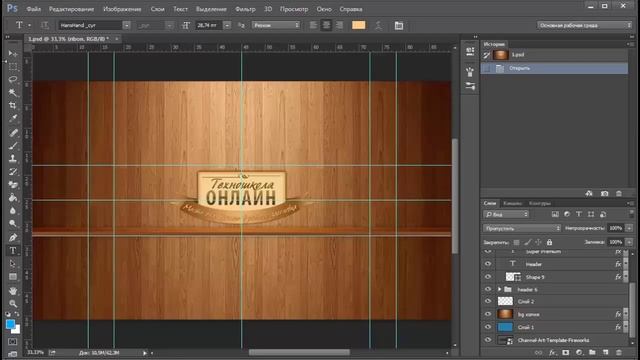Hide the header 6 group

[488, 289]
